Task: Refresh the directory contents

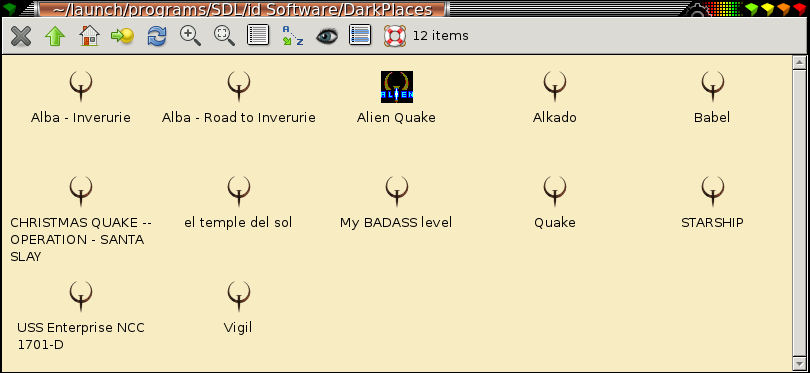Action: [x=157, y=36]
